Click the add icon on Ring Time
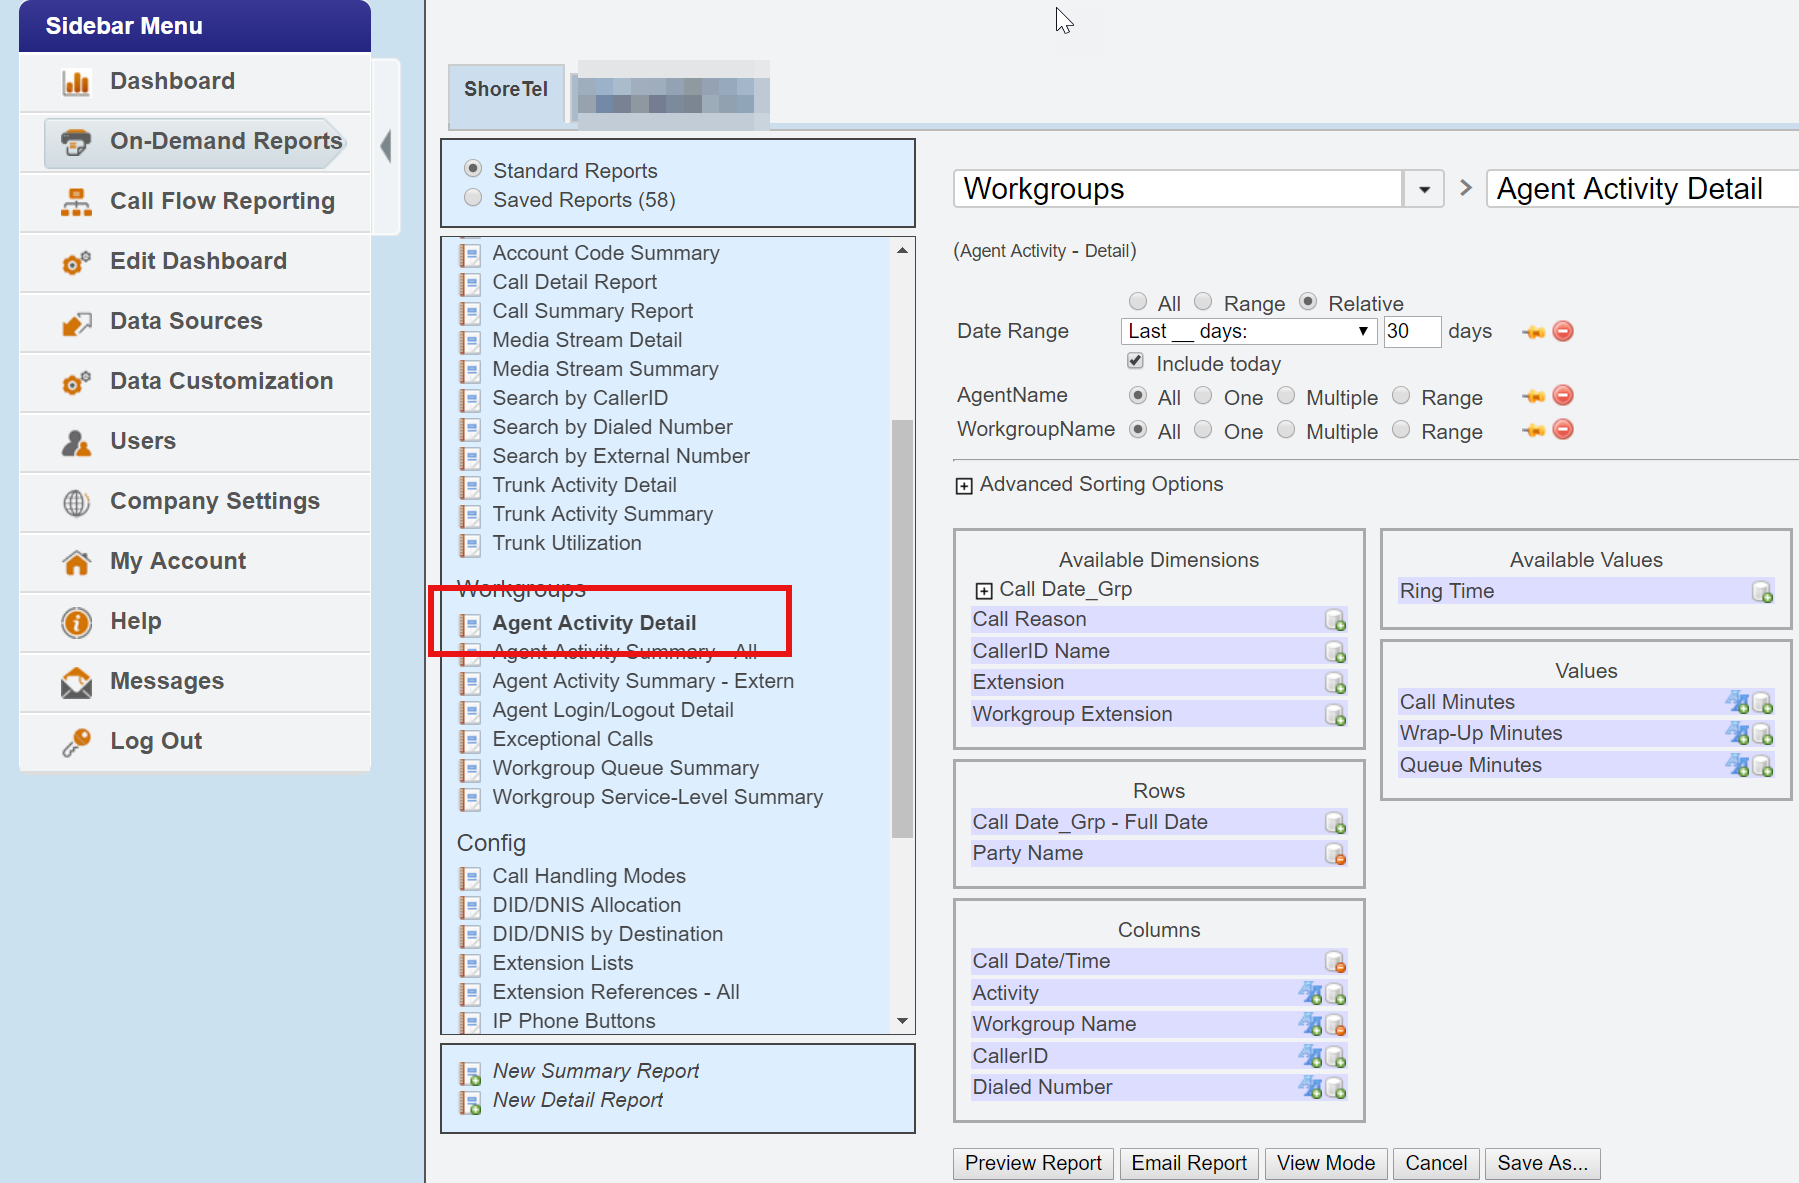 click(1762, 592)
